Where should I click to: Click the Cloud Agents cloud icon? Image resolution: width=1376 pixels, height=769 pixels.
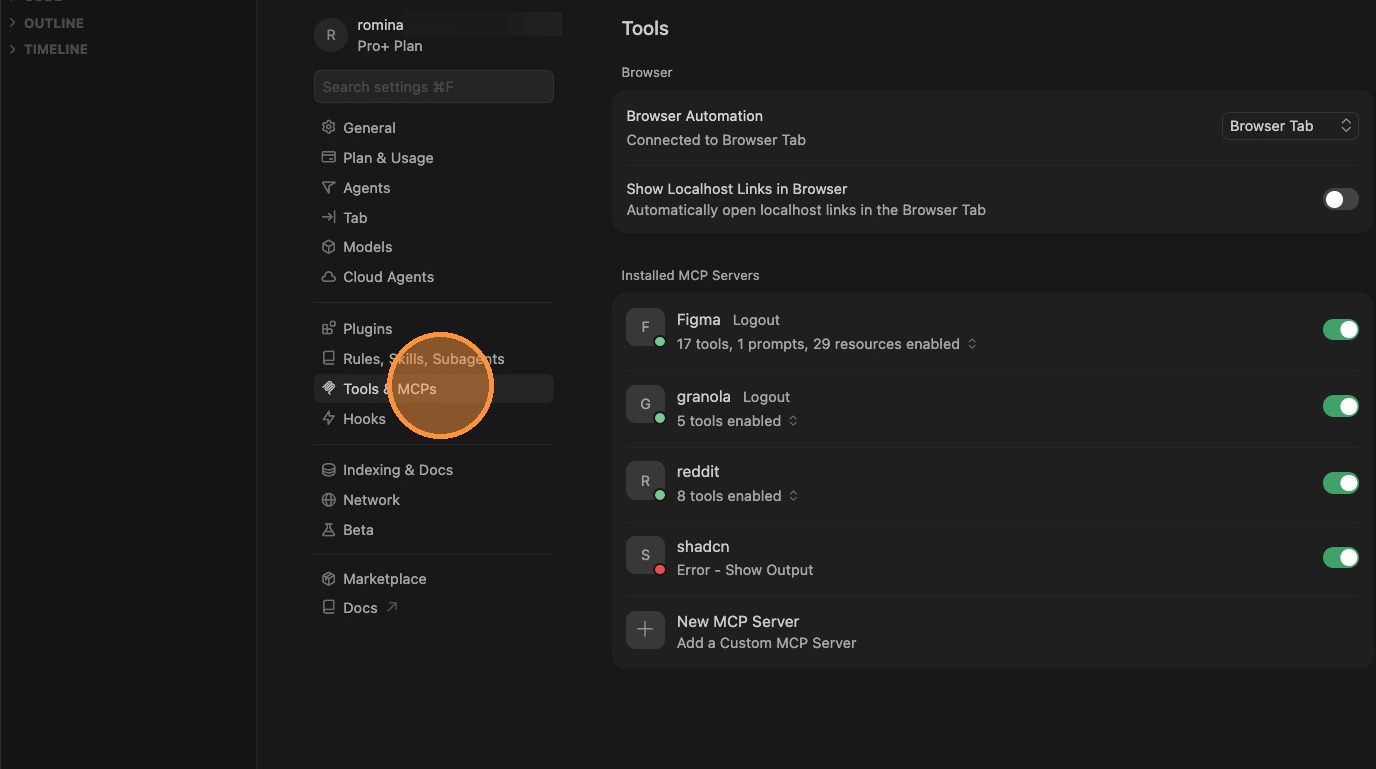pos(328,276)
